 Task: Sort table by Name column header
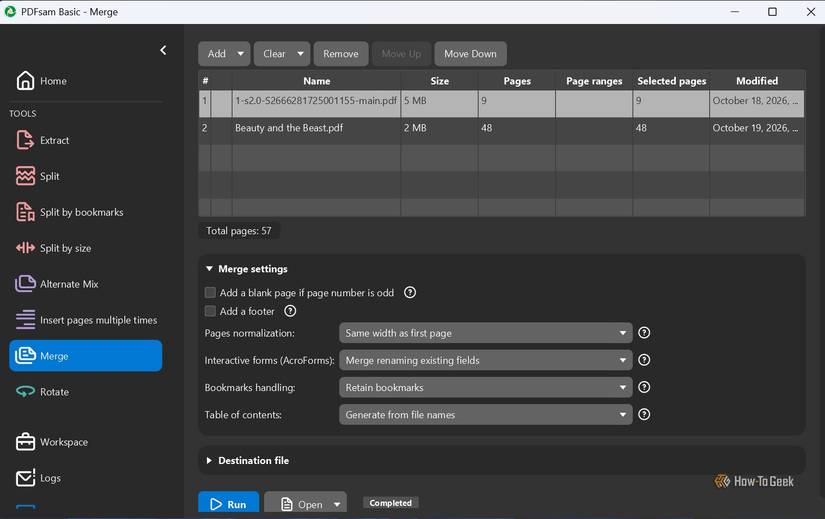[317, 81]
